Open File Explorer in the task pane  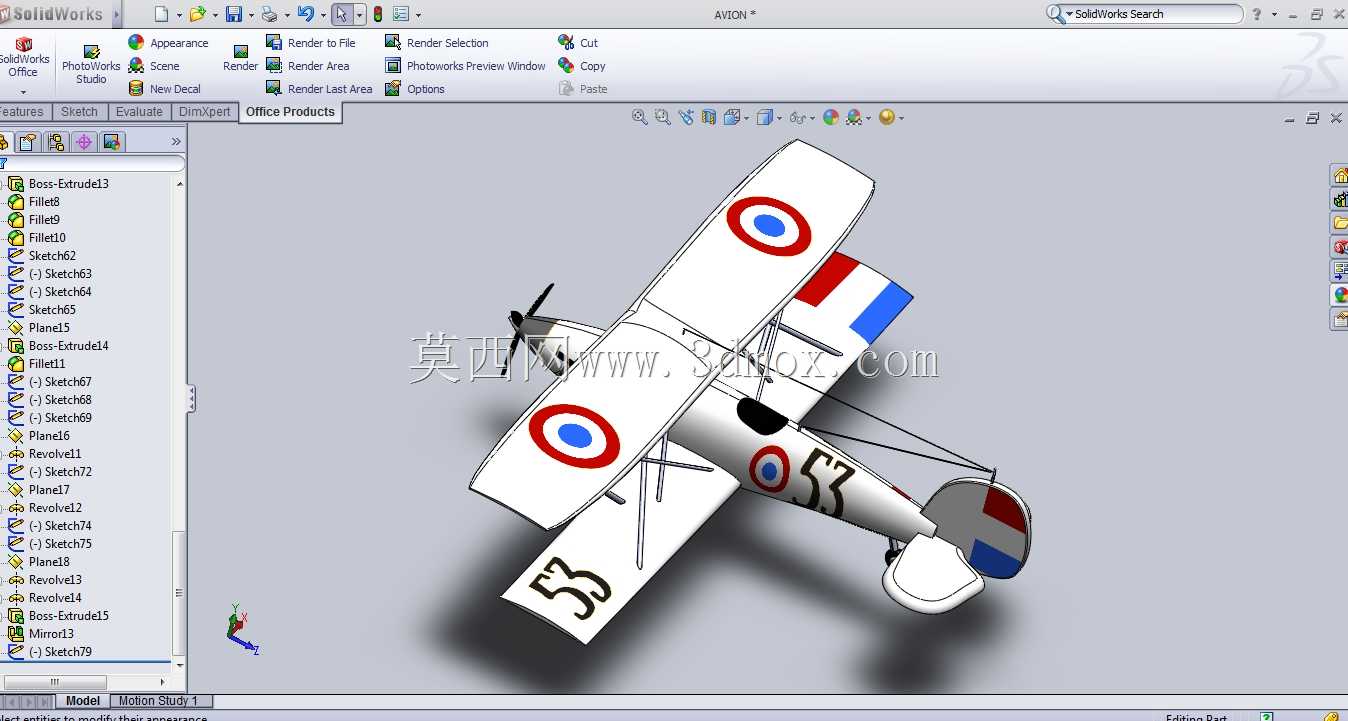click(x=1340, y=223)
